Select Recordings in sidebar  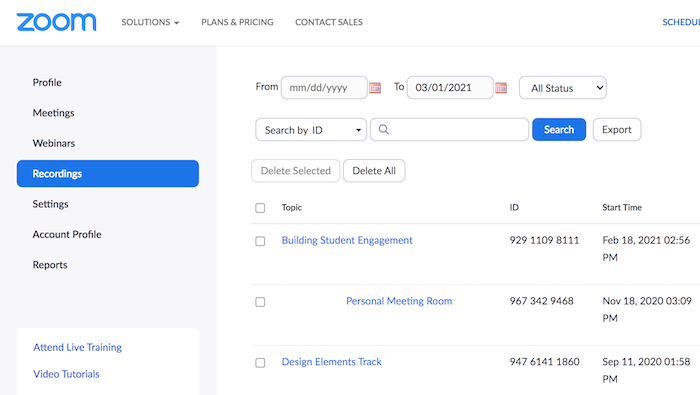[x=108, y=174]
